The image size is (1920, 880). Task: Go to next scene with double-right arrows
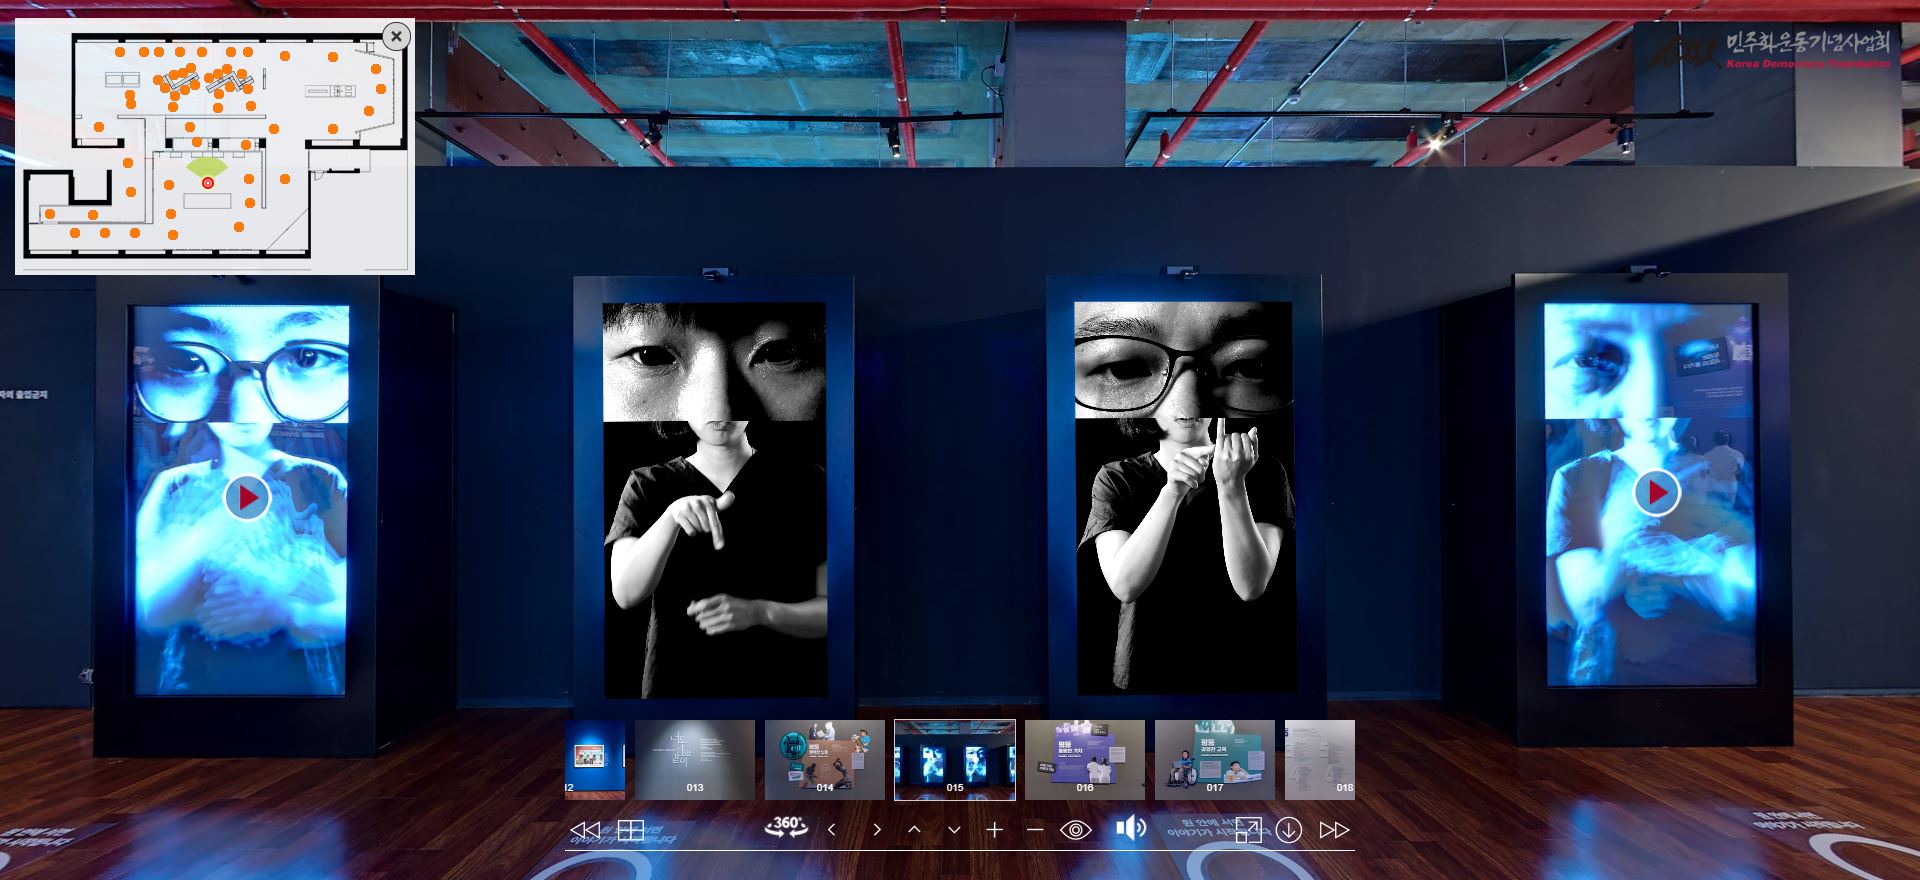tap(1334, 830)
